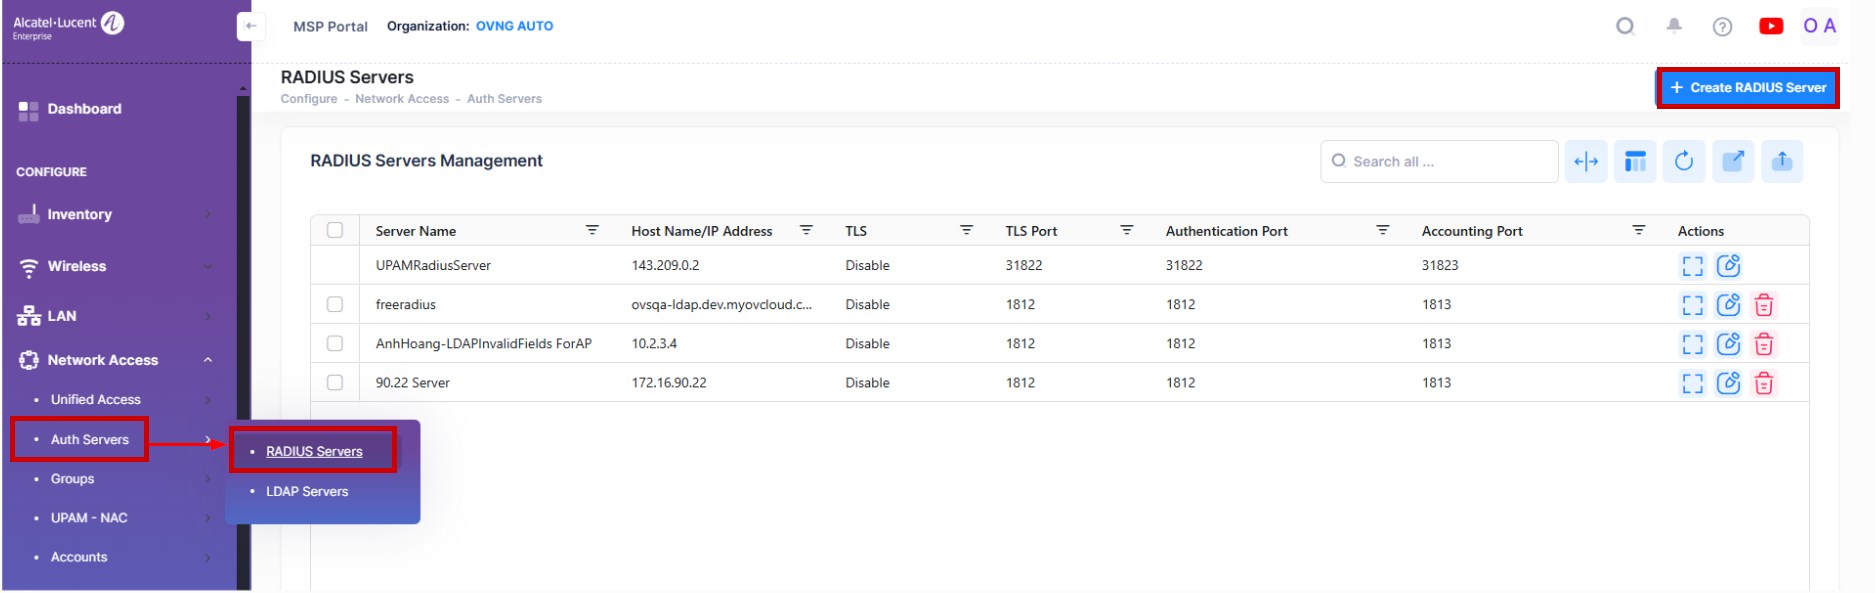1875x593 pixels.
Task: Refresh the RADIUS servers table
Action: coord(1684,161)
